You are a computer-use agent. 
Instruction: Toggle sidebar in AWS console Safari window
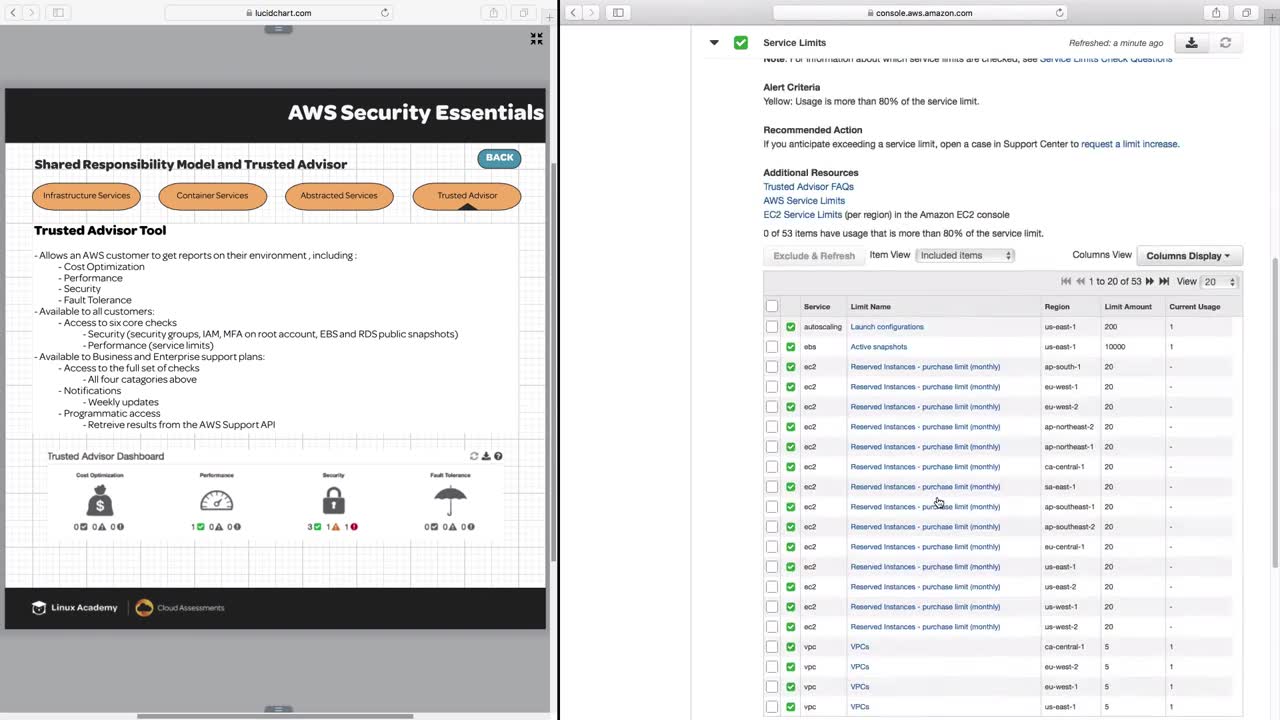tap(618, 13)
